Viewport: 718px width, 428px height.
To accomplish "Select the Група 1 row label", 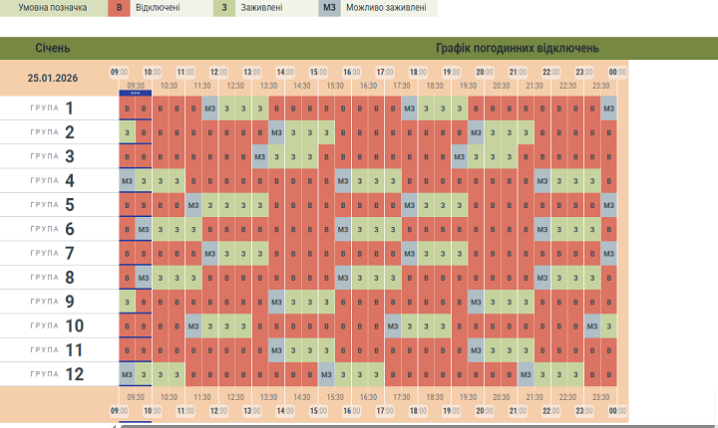I will (x=53, y=108).
